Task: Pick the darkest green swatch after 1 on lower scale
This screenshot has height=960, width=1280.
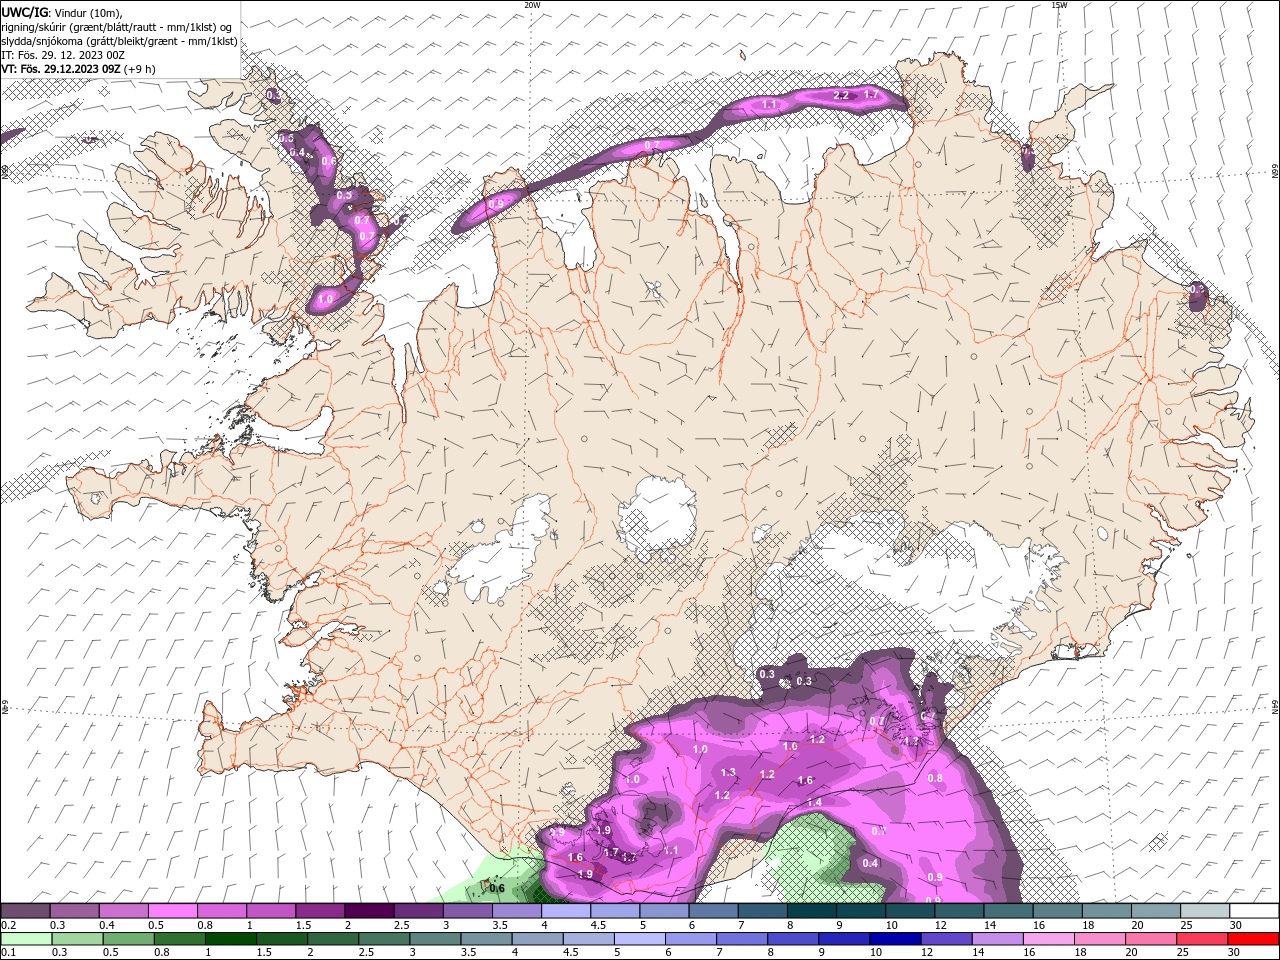Action: point(230,939)
